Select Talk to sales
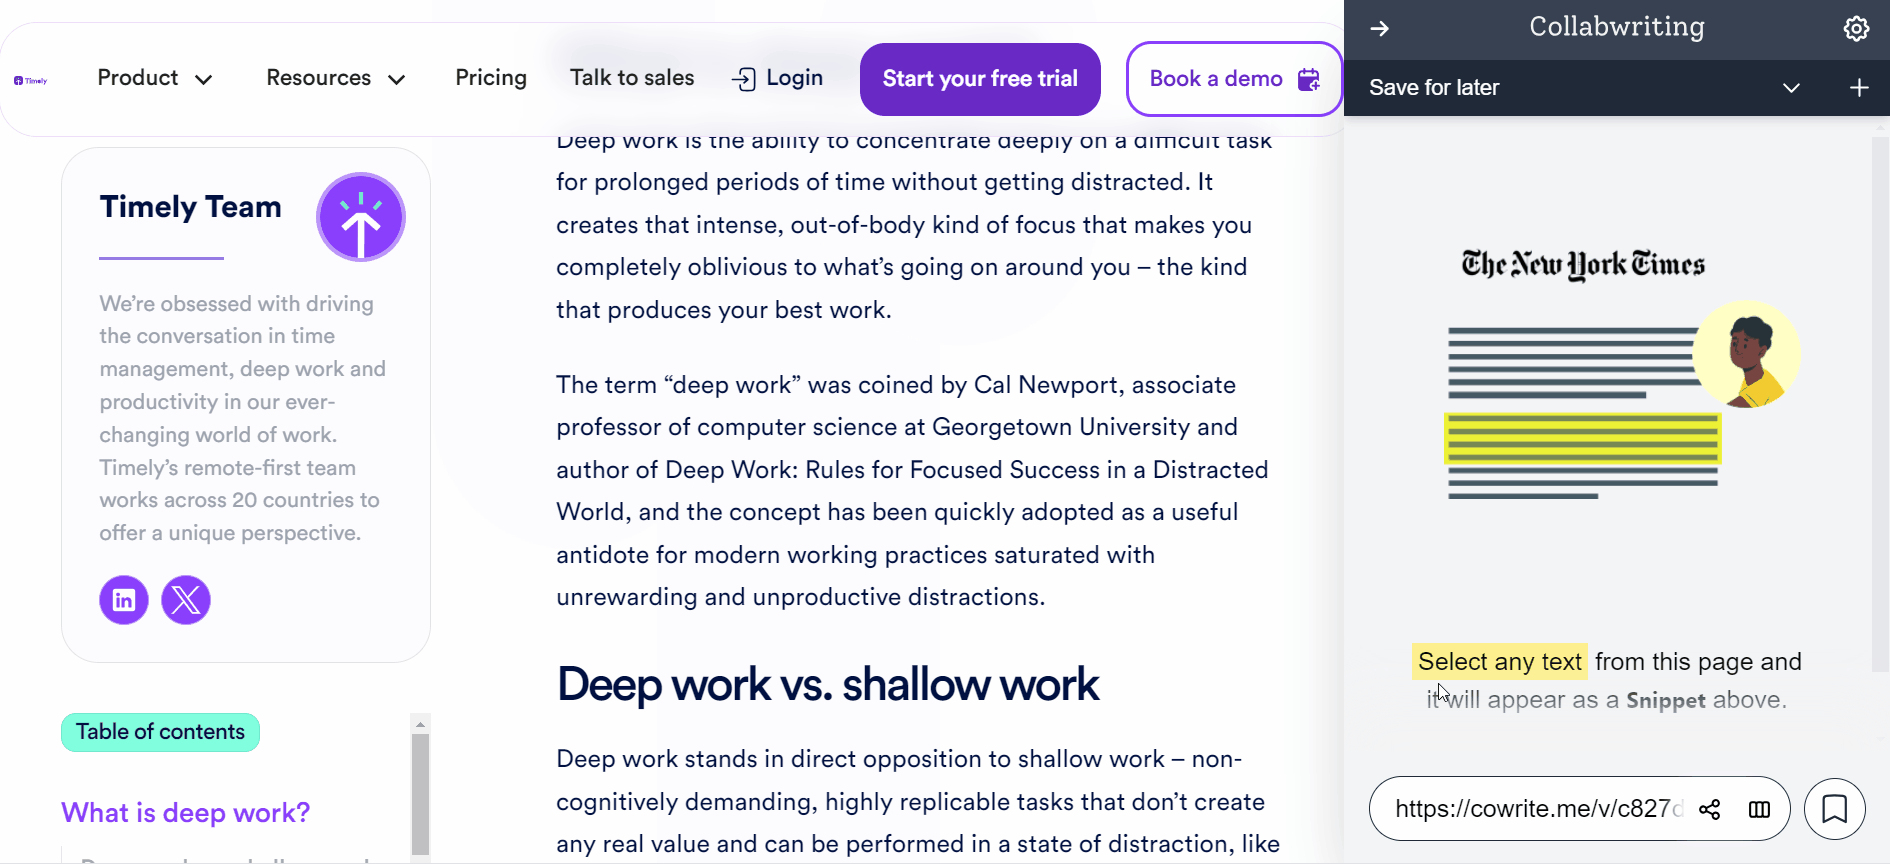The height and width of the screenshot is (864, 1890). pyautogui.click(x=632, y=77)
